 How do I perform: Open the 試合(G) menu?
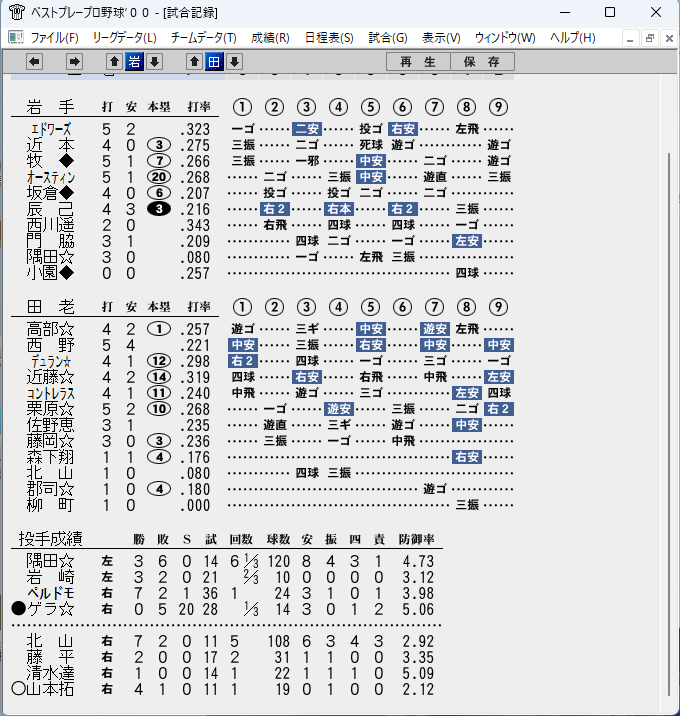388,37
